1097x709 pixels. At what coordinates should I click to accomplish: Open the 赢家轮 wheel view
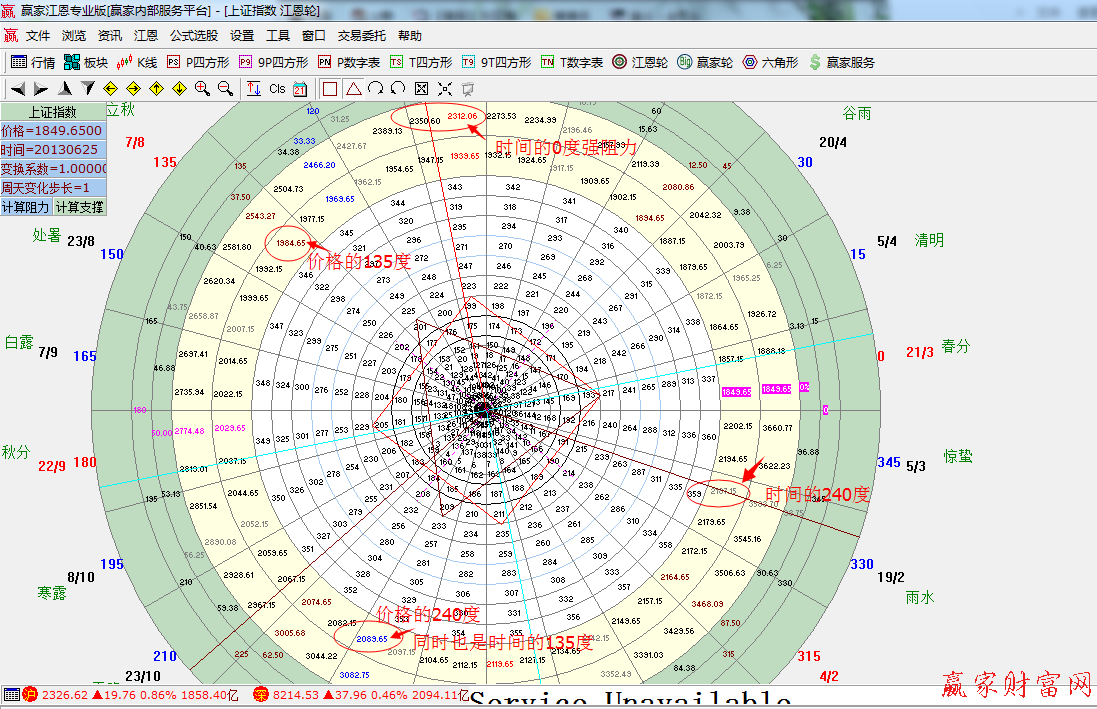705,62
